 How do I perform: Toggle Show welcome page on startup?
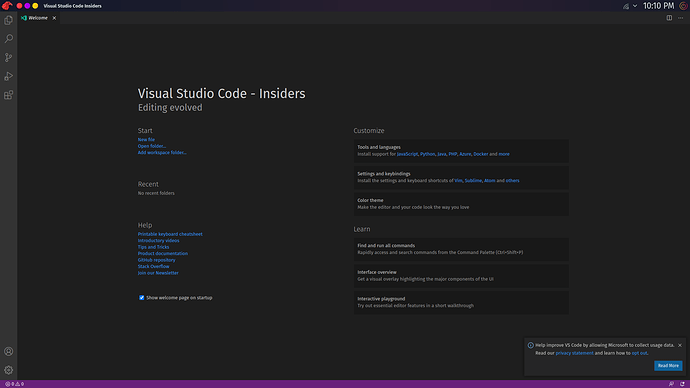tap(142, 298)
